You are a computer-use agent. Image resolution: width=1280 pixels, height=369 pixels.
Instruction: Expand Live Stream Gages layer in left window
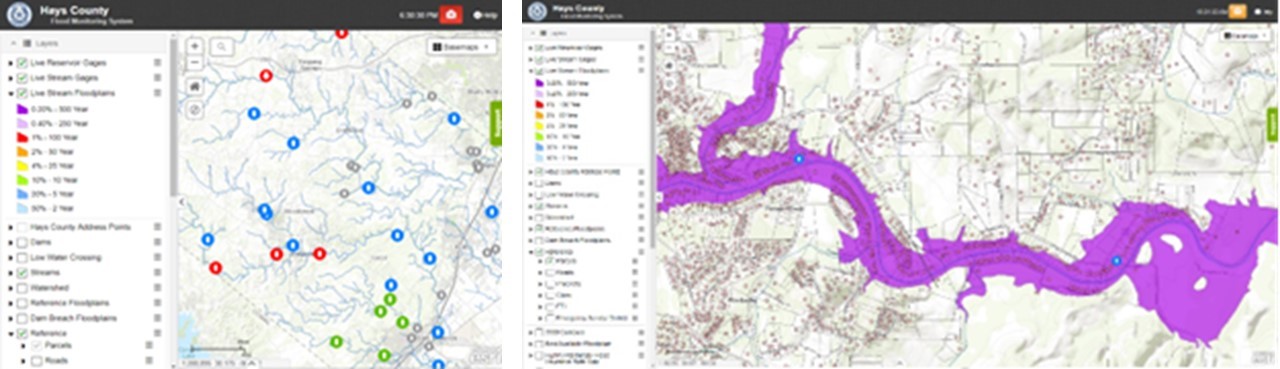pos(11,78)
